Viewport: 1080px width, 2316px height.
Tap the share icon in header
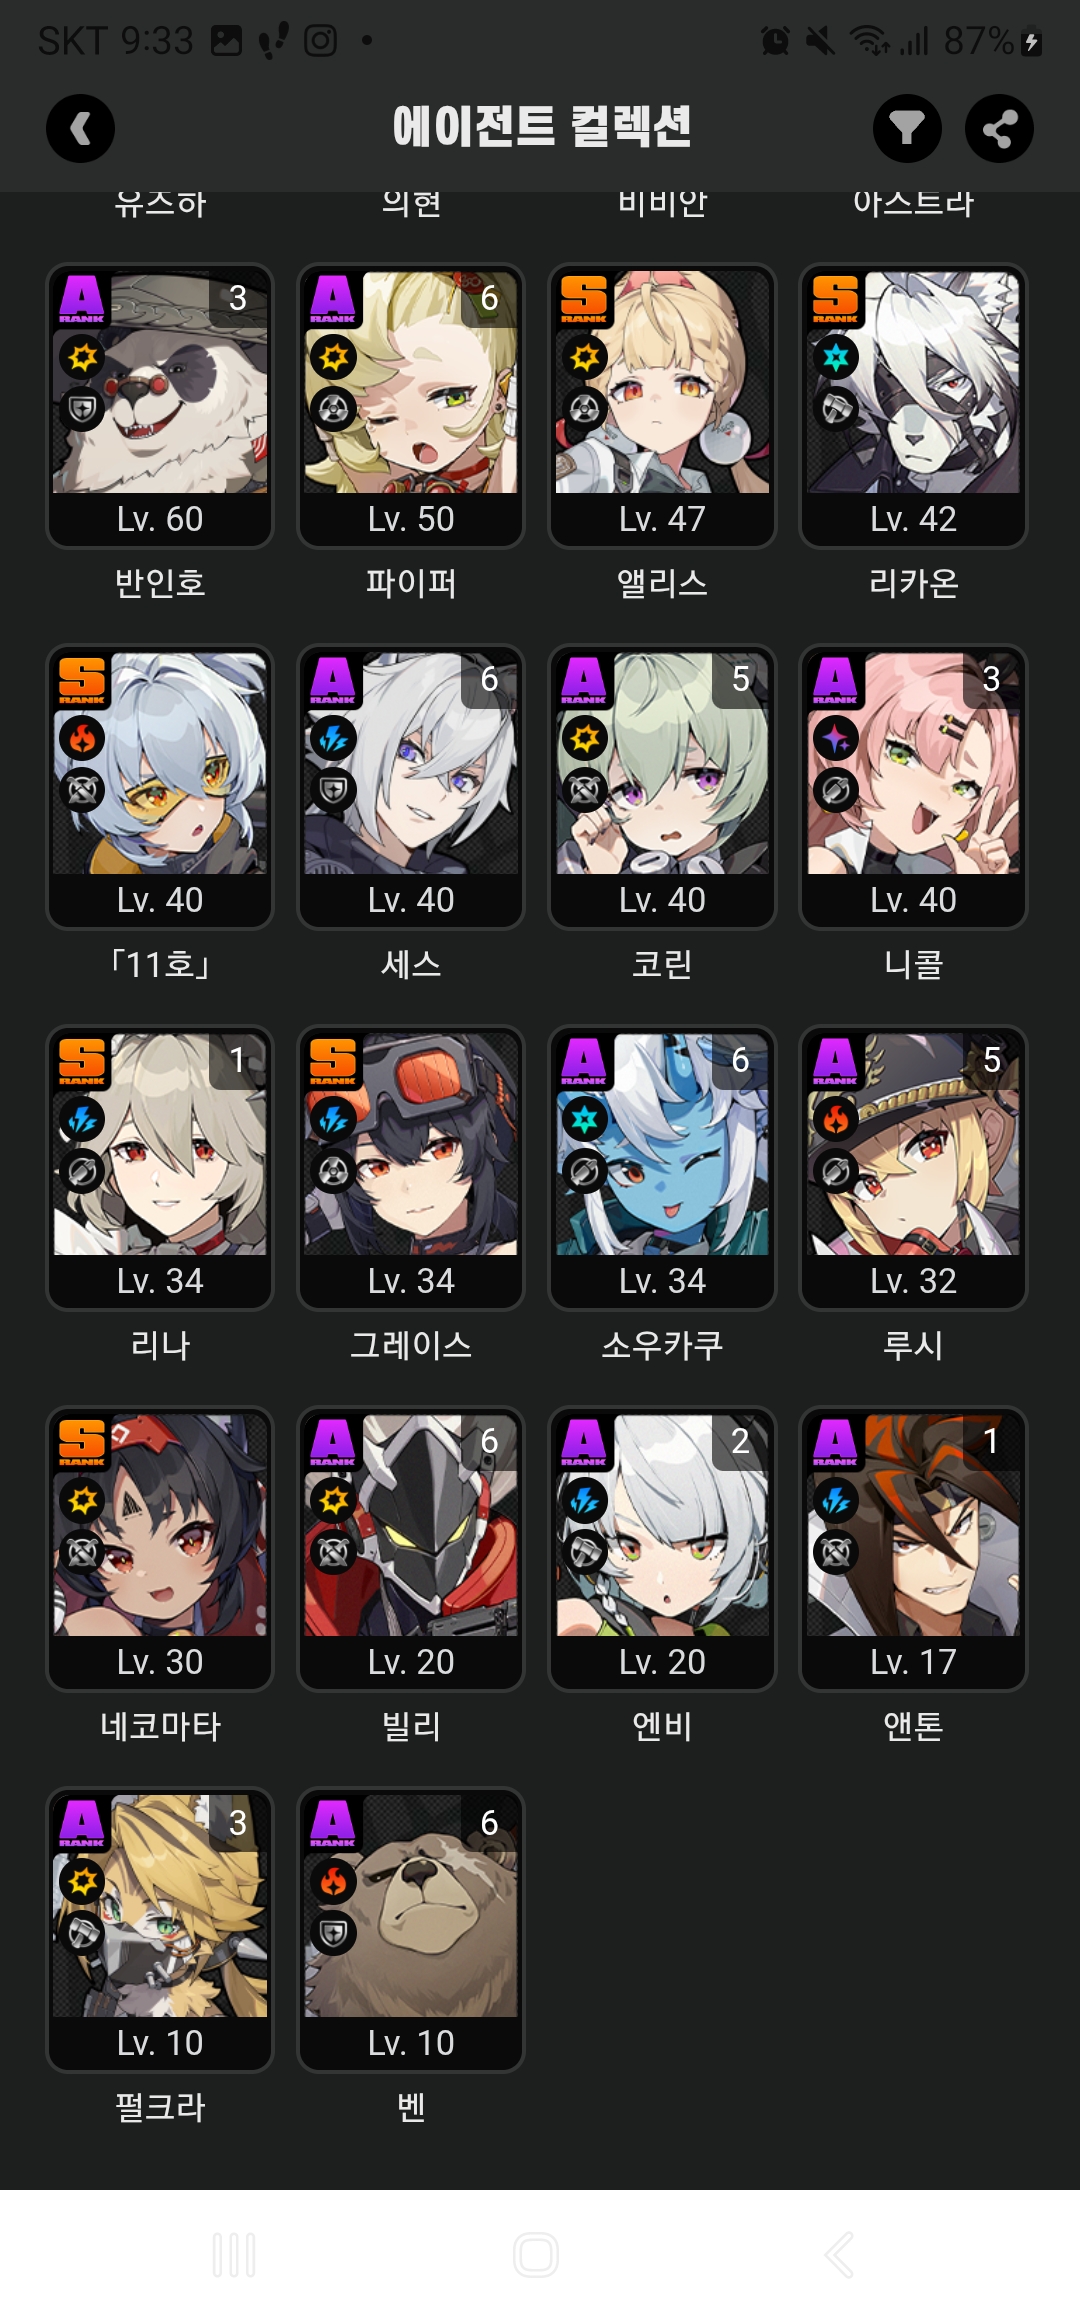coord(999,128)
